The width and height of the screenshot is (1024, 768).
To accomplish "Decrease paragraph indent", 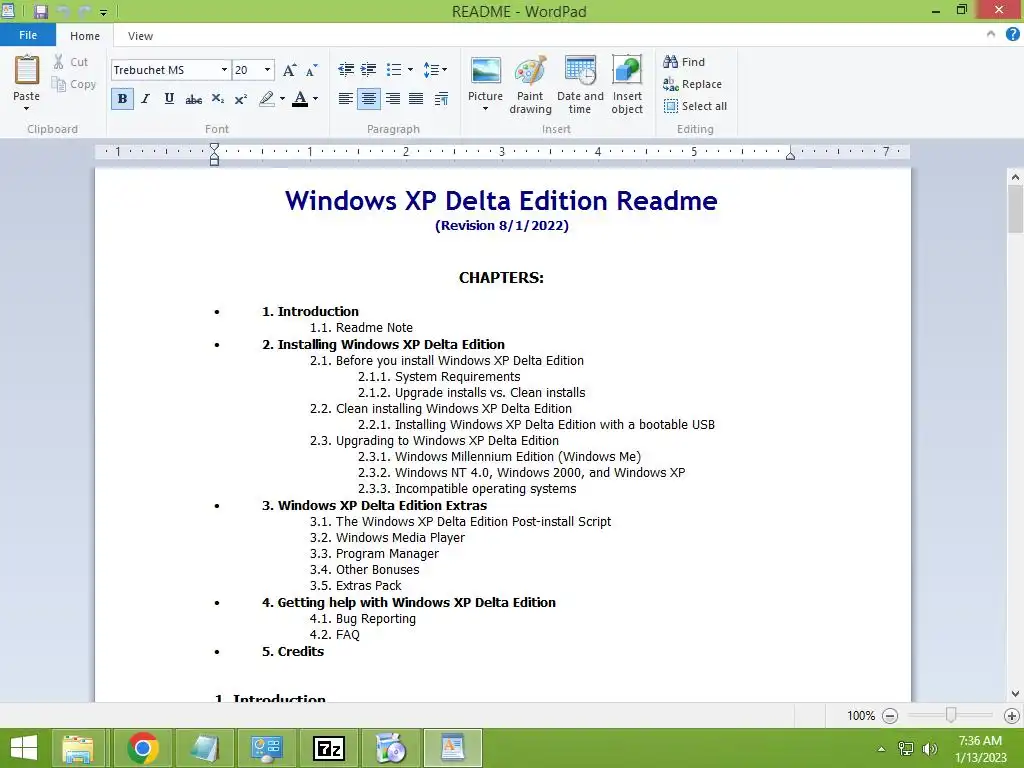I will tap(346, 69).
